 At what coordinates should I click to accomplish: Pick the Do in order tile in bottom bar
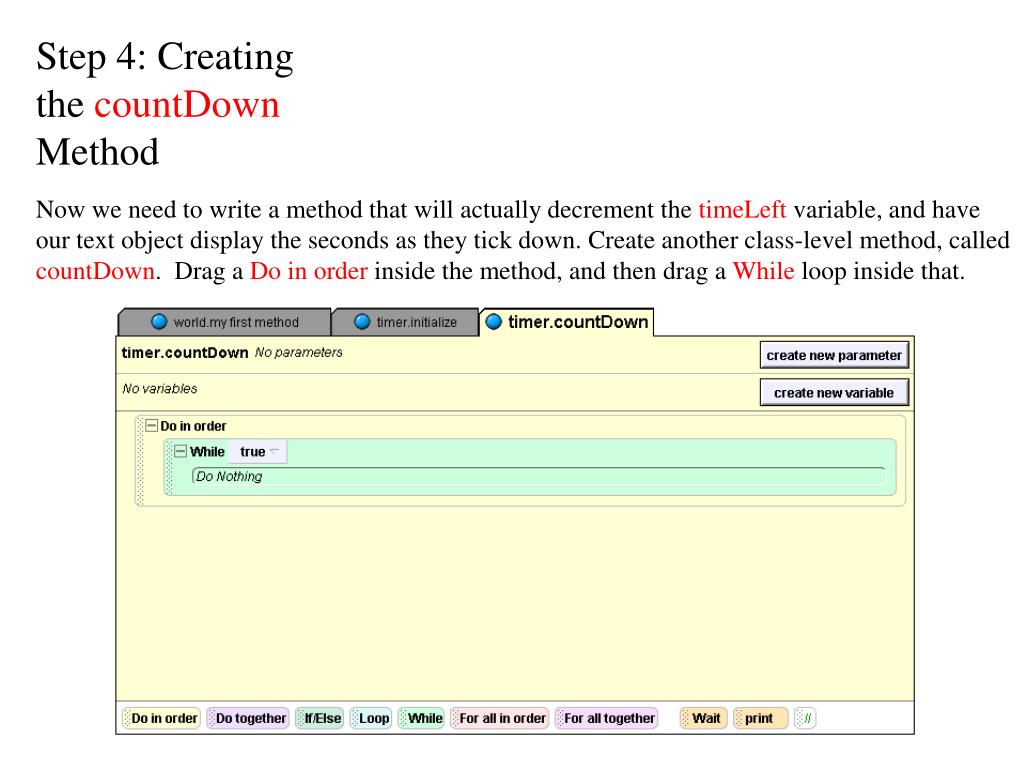161,718
